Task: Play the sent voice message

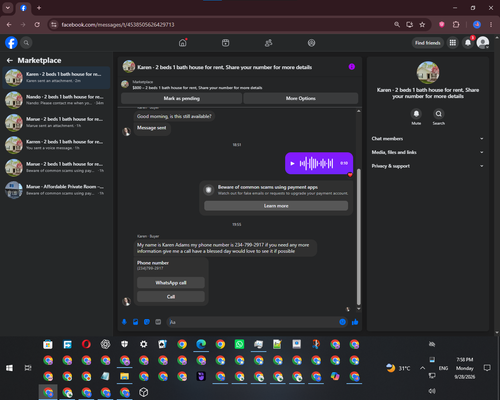Action: pyautogui.click(x=292, y=163)
